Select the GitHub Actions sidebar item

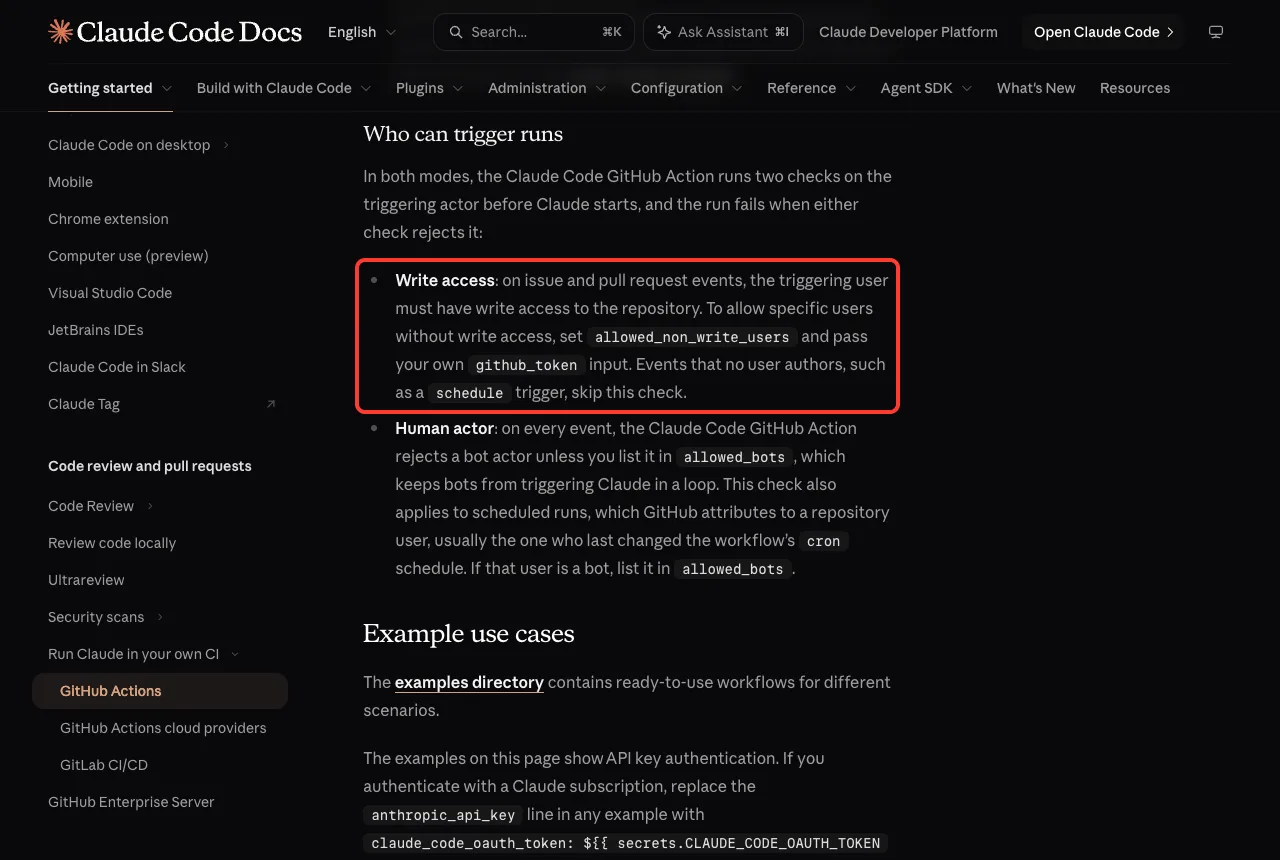coord(160,691)
